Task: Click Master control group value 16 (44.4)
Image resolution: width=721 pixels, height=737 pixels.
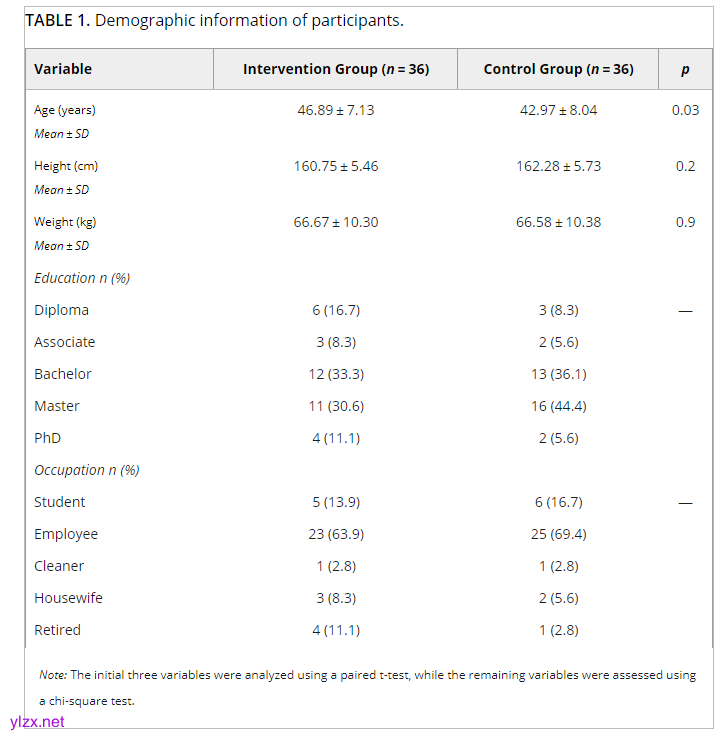Action: [558, 406]
